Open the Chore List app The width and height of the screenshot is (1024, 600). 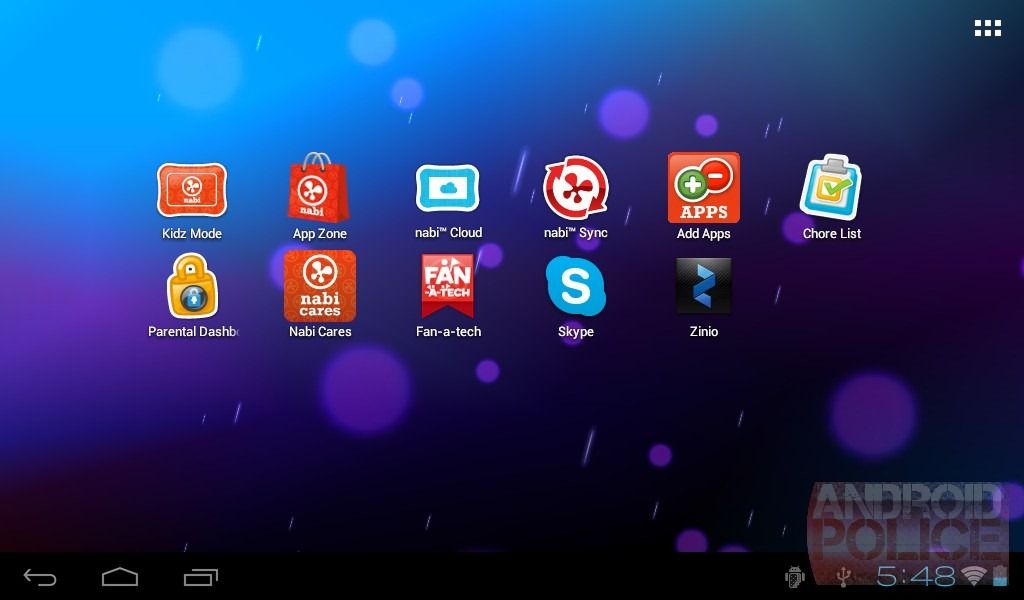[831, 188]
